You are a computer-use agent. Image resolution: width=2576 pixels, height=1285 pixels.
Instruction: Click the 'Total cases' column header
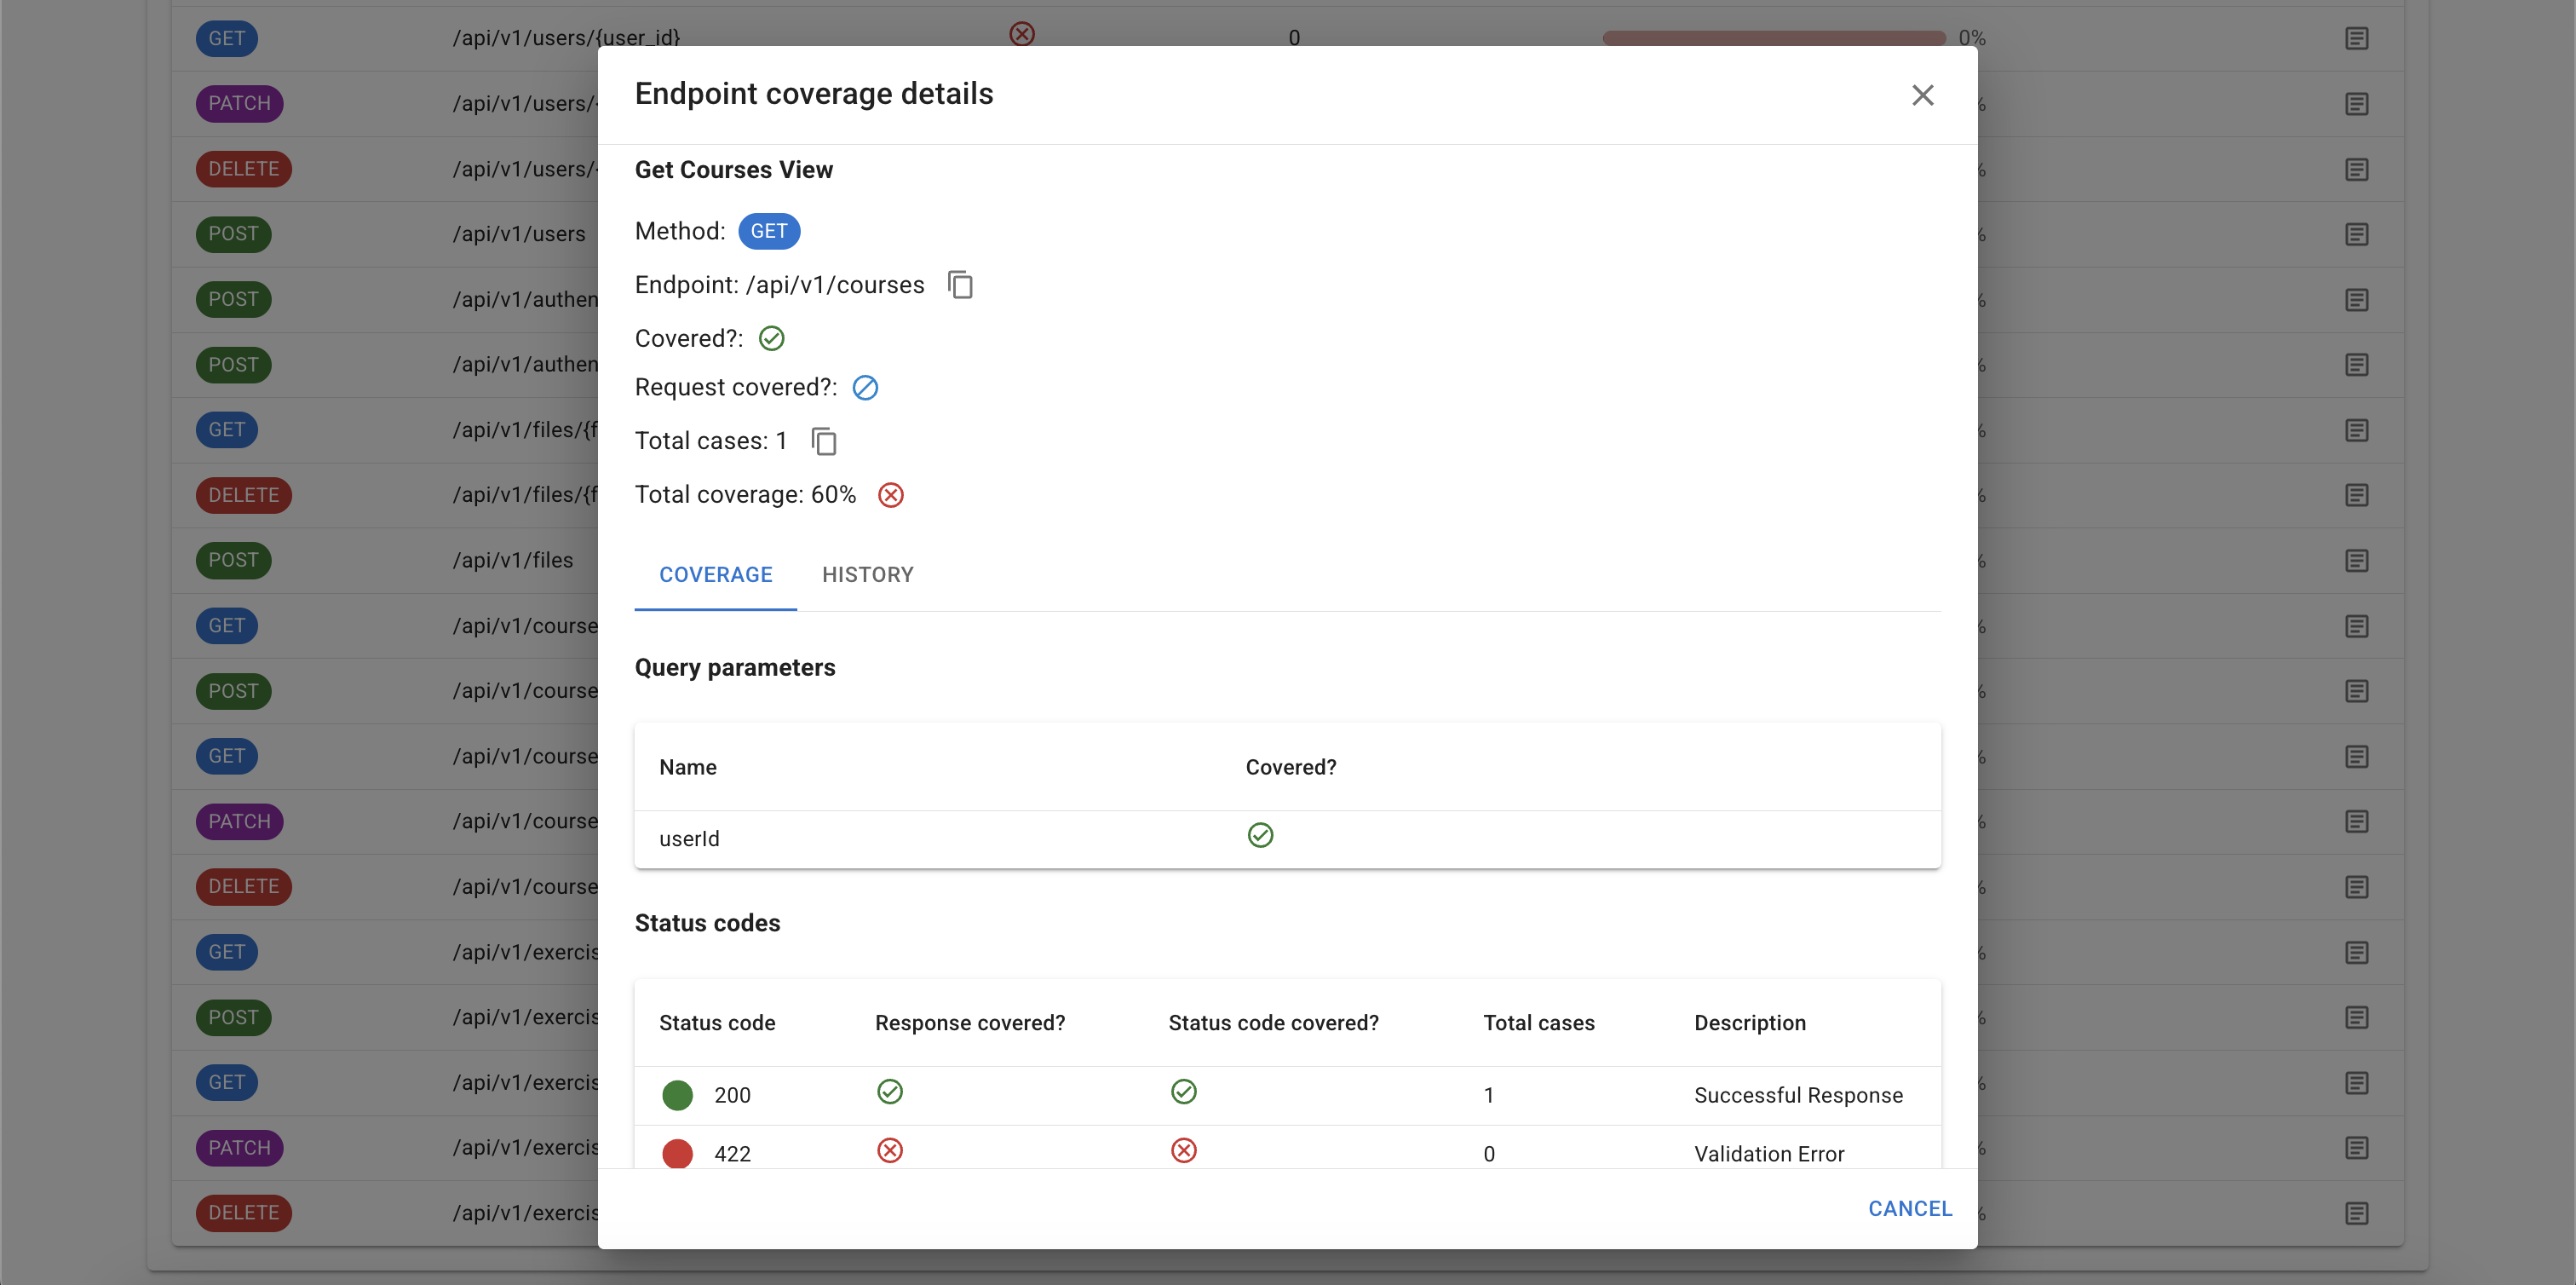[1538, 1023]
